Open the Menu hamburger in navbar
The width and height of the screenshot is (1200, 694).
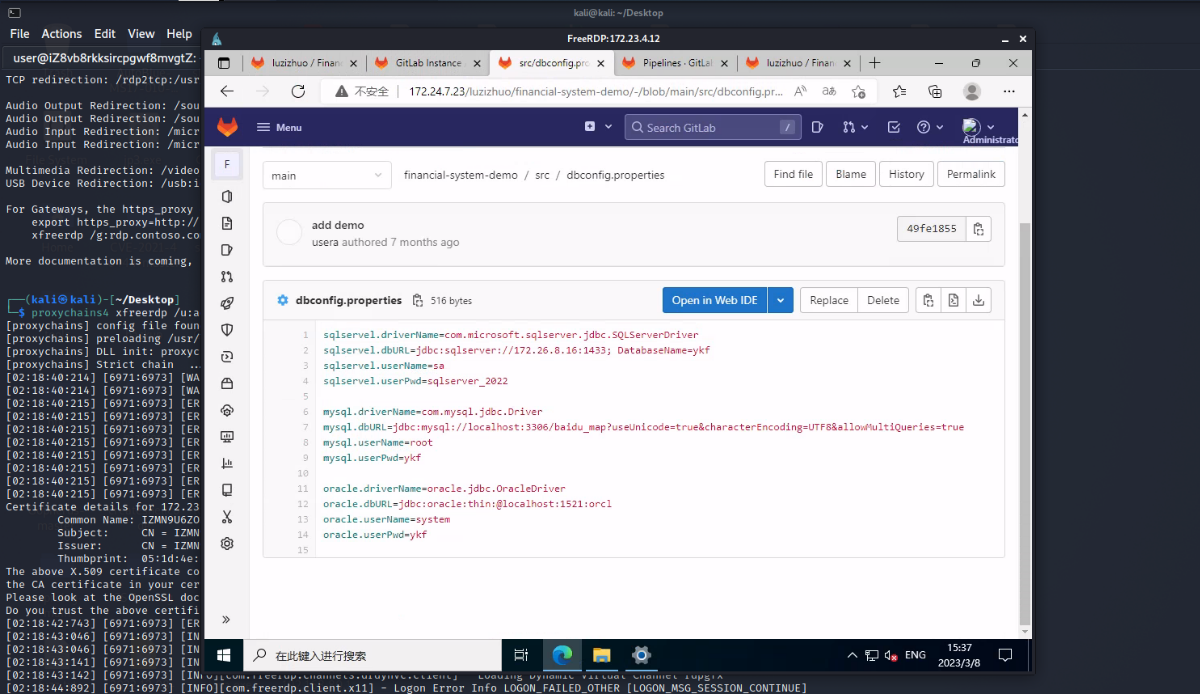point(279,127)
